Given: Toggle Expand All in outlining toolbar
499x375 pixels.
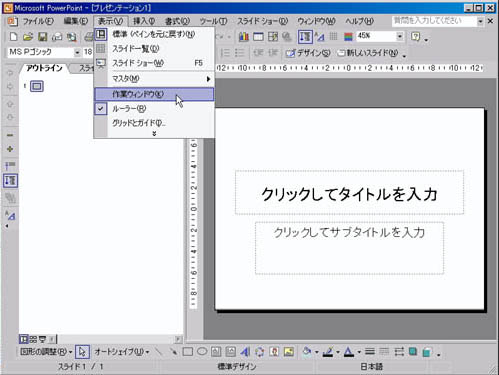Looking at the screenshot, I should point(10,181).
